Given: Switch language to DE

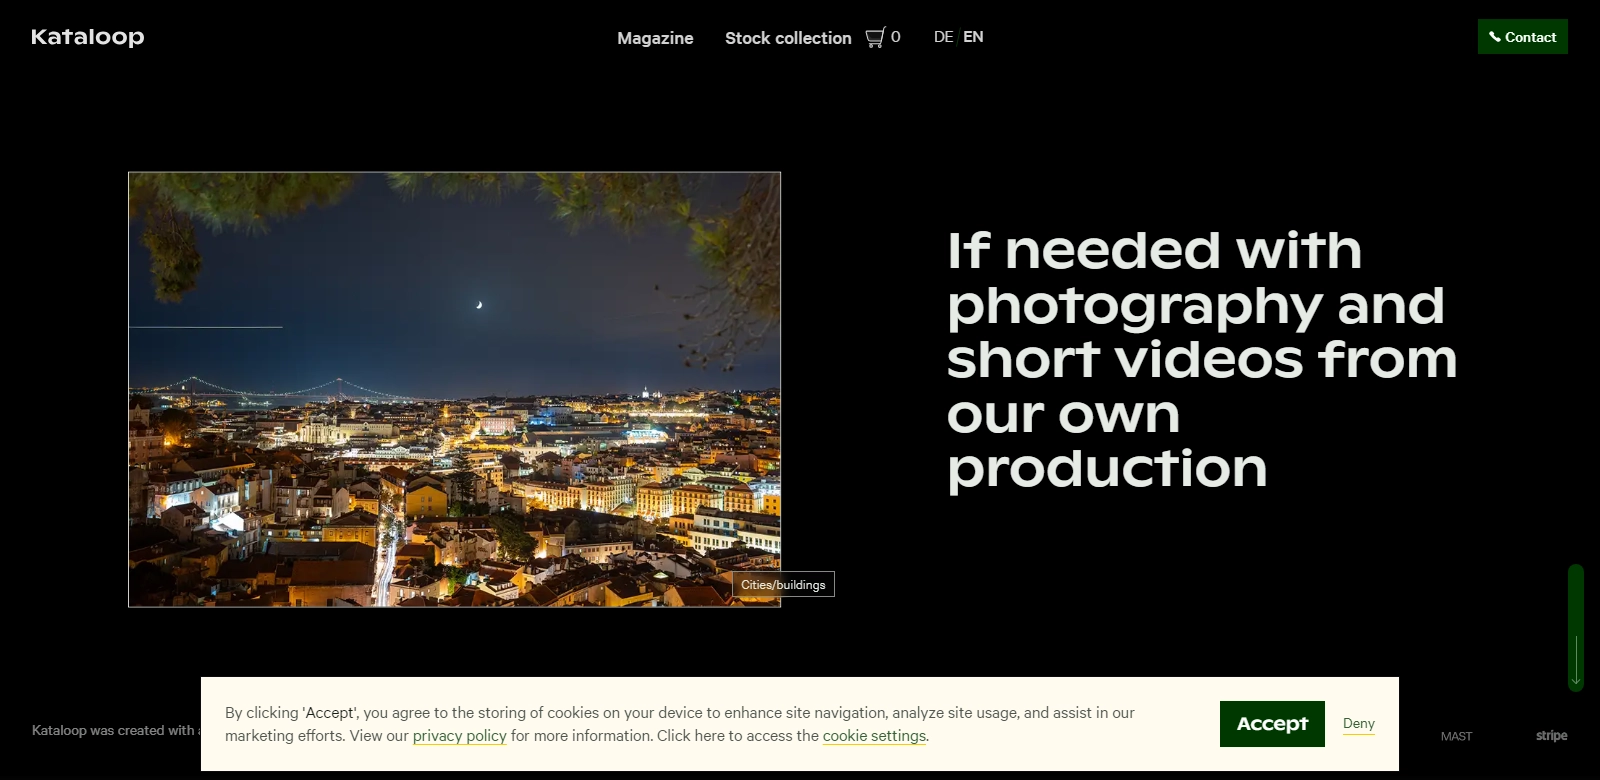Looking at the screenshot, I should [x=943, y=37].
